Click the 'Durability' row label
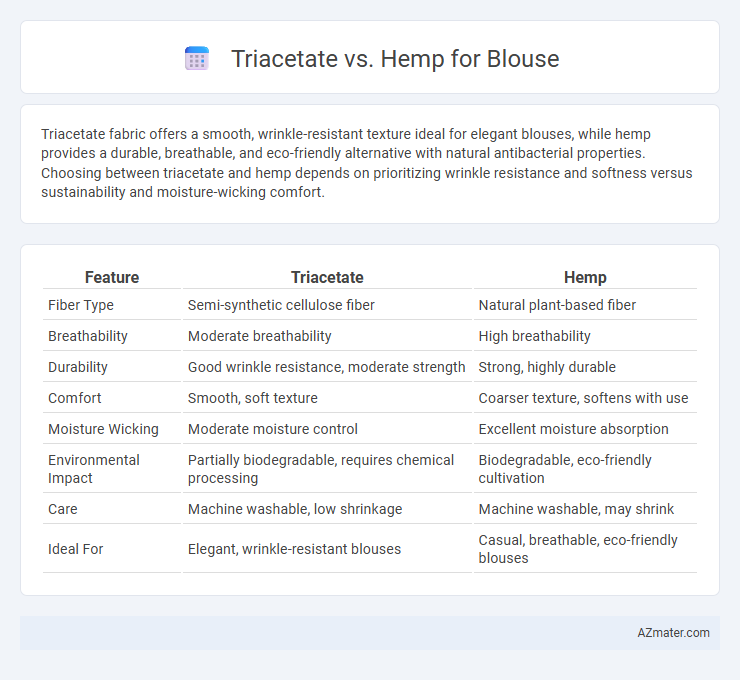 78,367
